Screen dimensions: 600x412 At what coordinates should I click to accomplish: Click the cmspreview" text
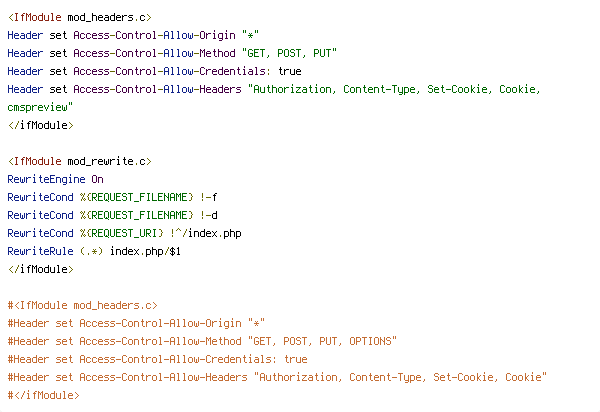point(40,107)
